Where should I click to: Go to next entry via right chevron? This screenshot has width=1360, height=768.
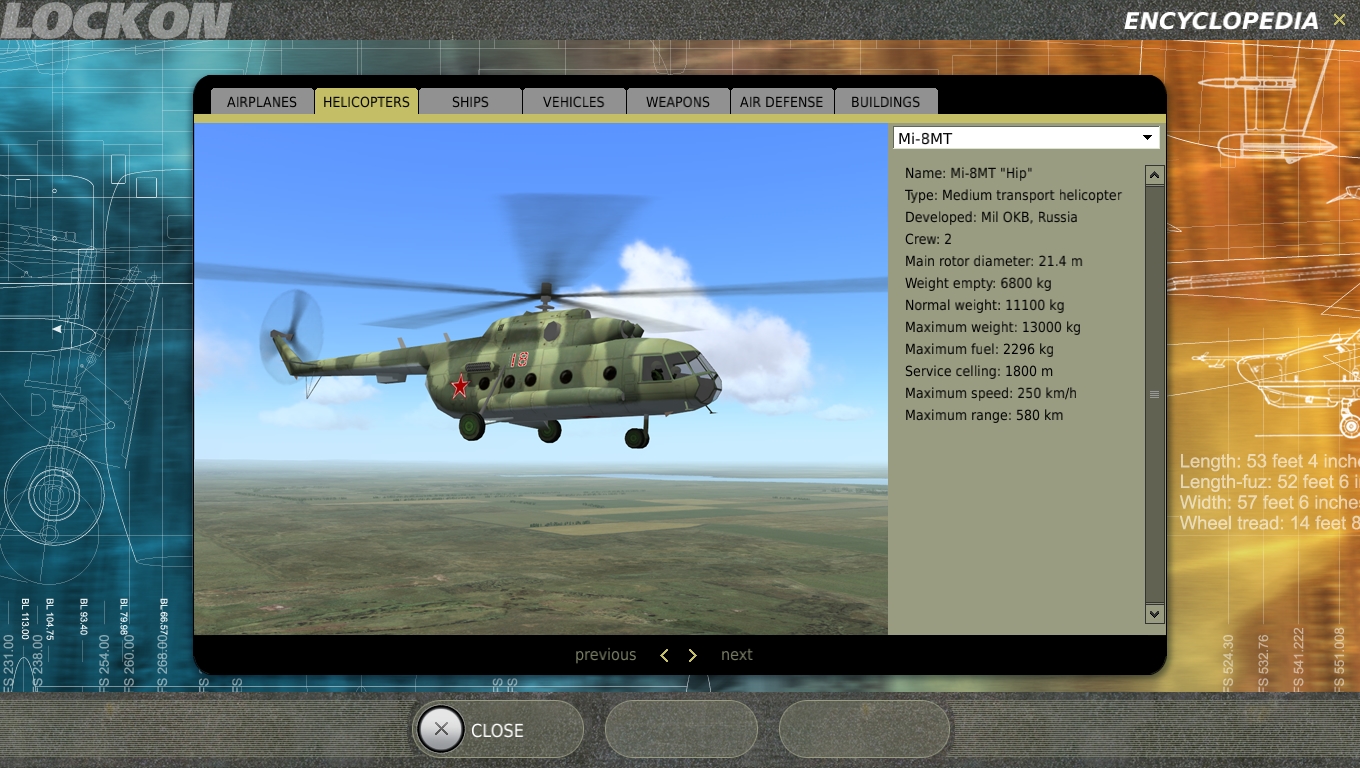point(692,655)
